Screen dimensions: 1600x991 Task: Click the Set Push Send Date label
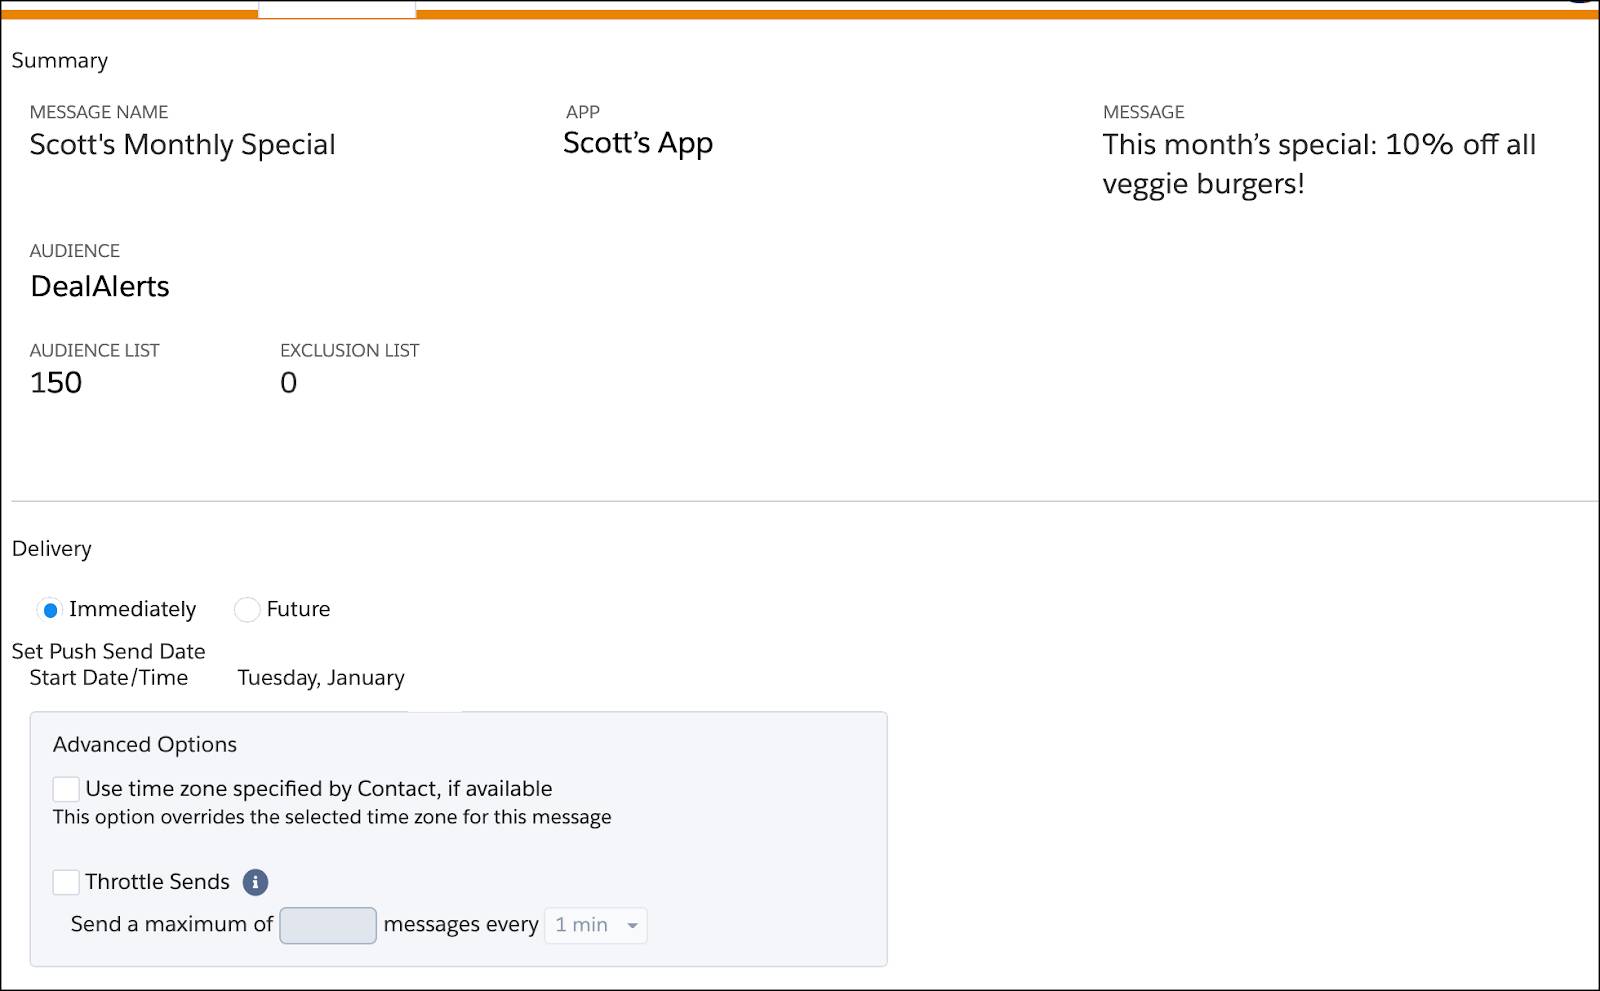click(108, 652)
